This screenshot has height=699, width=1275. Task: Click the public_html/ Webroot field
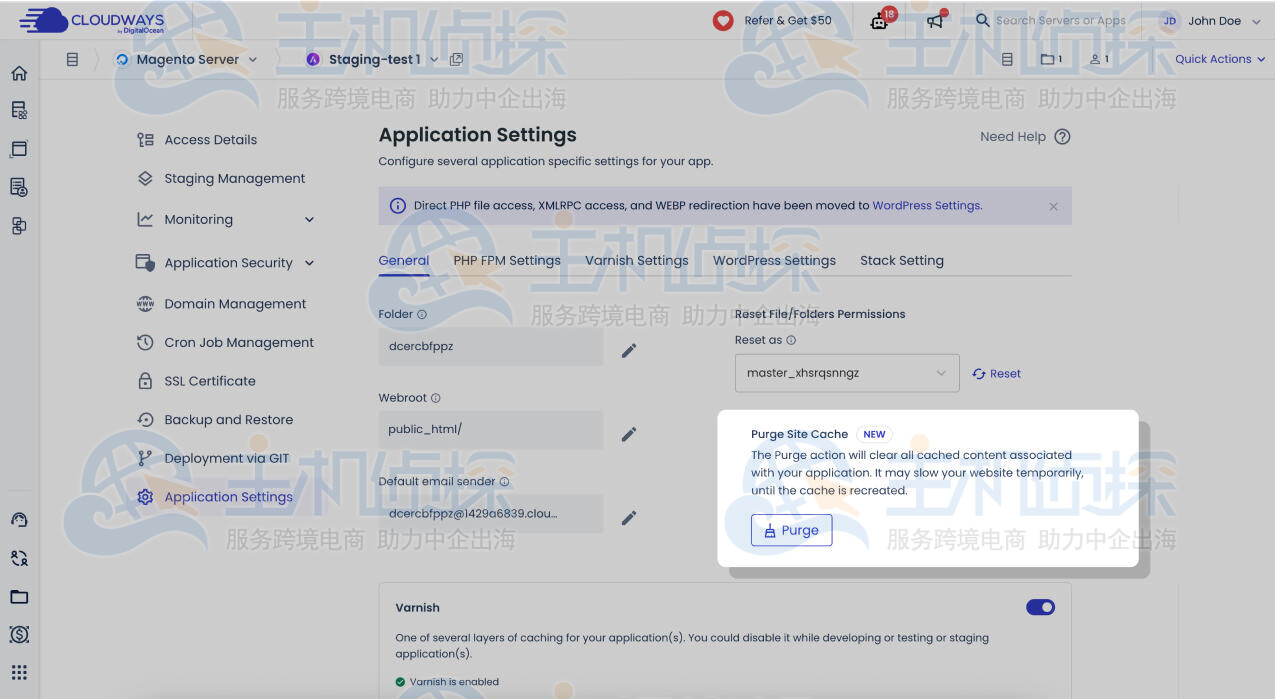point(491,430)
